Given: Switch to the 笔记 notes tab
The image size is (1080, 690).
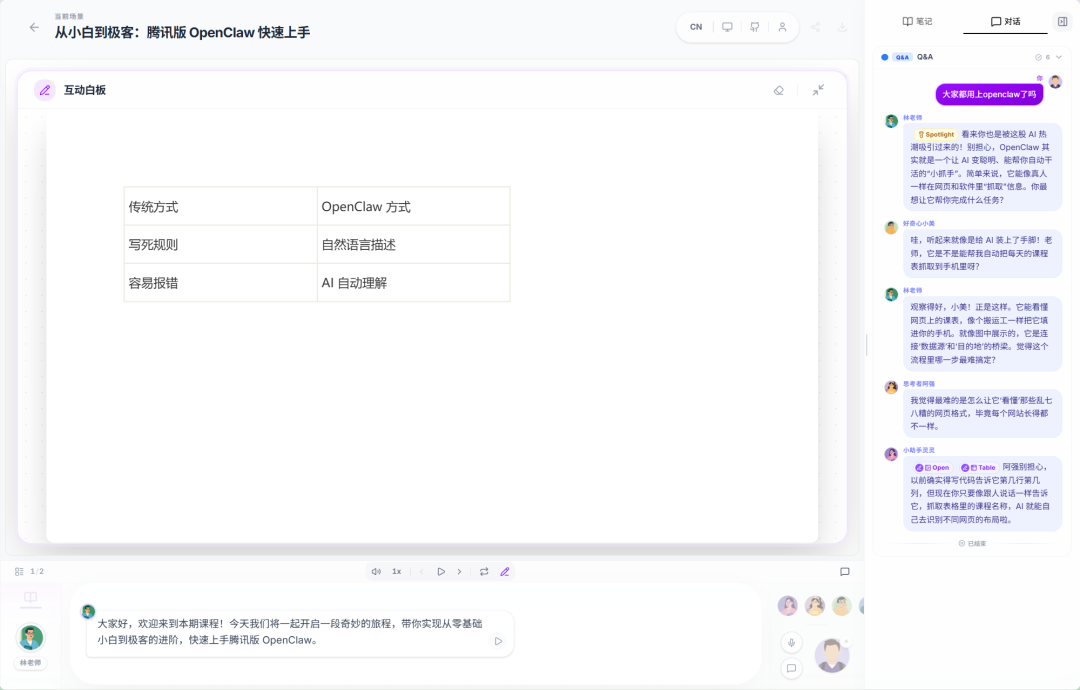Looking at the screenshot, I should coord(917,21).
